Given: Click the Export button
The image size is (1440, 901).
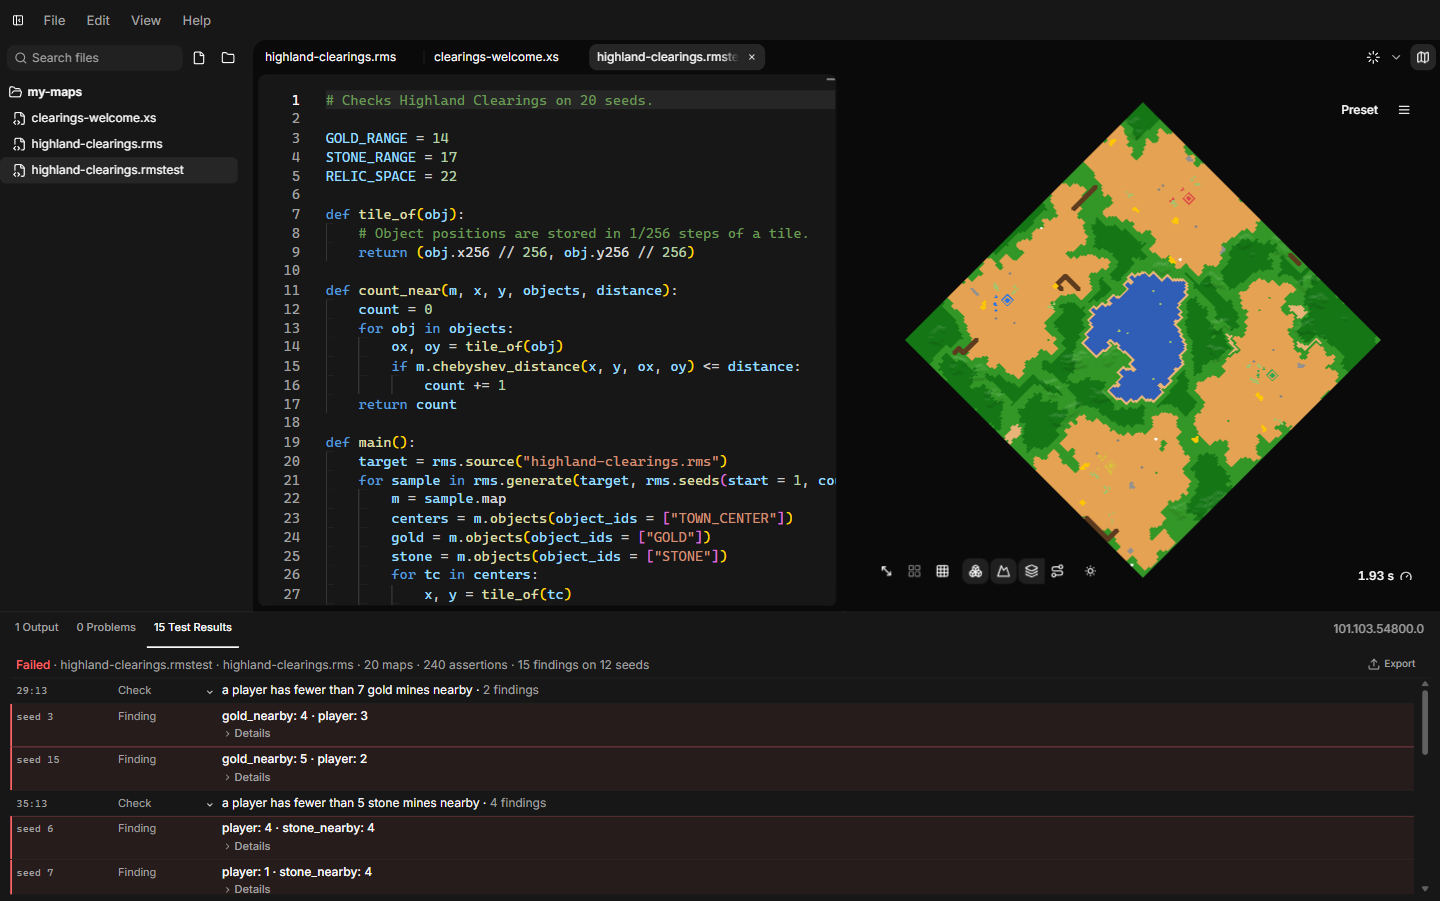Looking at the screenshot, I should [1392, 664].
